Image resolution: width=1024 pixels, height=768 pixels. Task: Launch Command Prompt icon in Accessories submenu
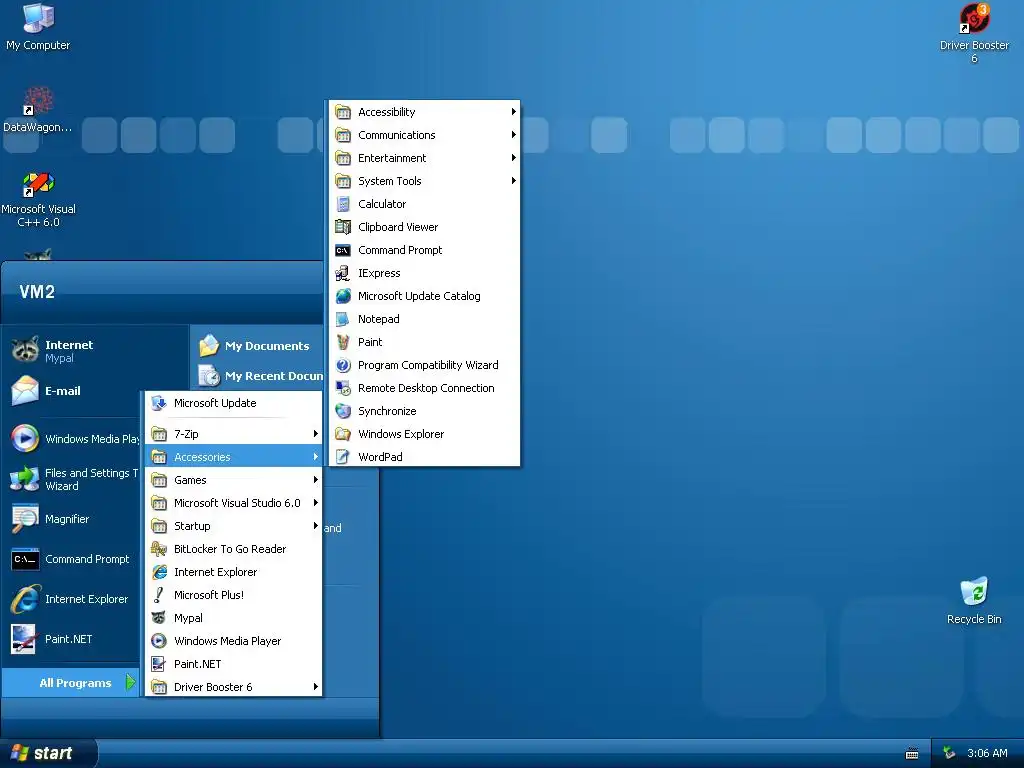pyautogui.click(x=343, y=250)
